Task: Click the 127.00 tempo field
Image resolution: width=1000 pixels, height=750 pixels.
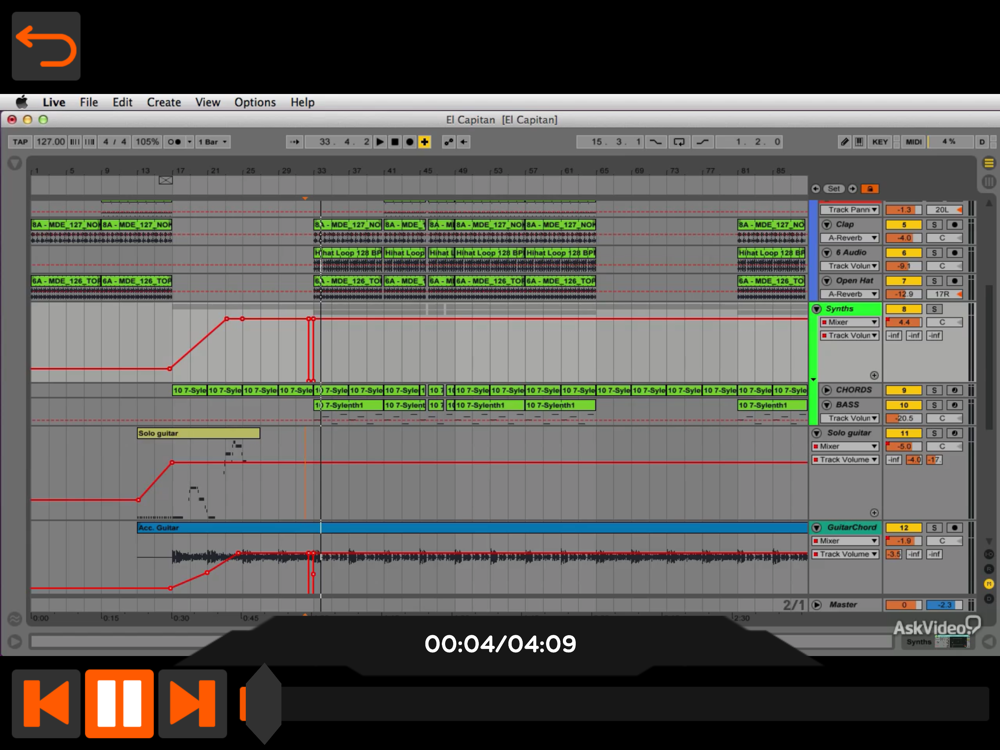Action: 50,142
